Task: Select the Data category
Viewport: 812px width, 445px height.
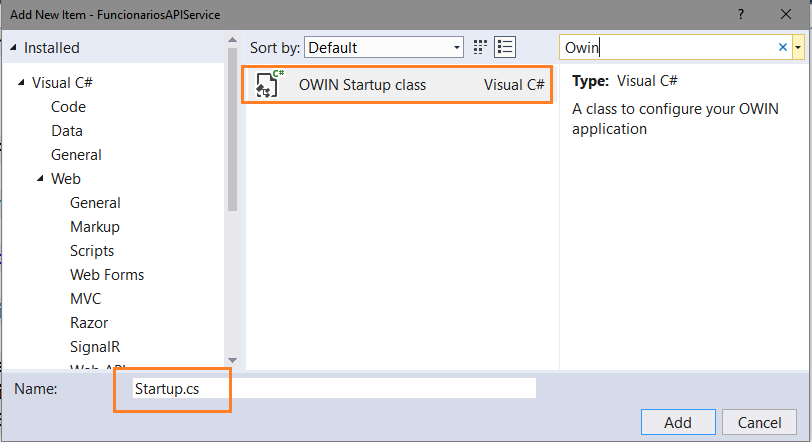Action: (x=67, y=131)
